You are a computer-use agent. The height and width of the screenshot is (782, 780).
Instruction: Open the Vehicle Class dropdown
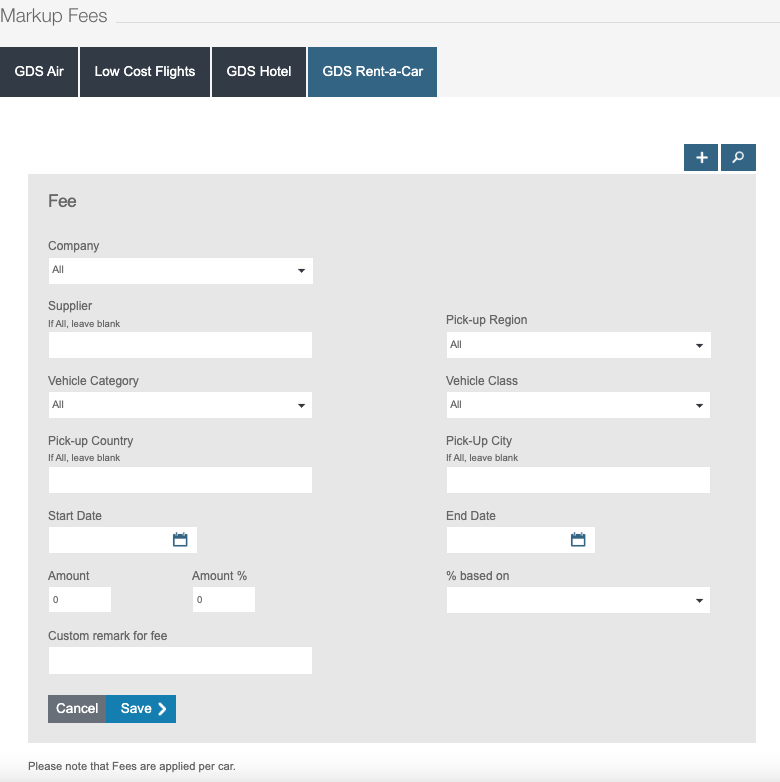point(578,405)
